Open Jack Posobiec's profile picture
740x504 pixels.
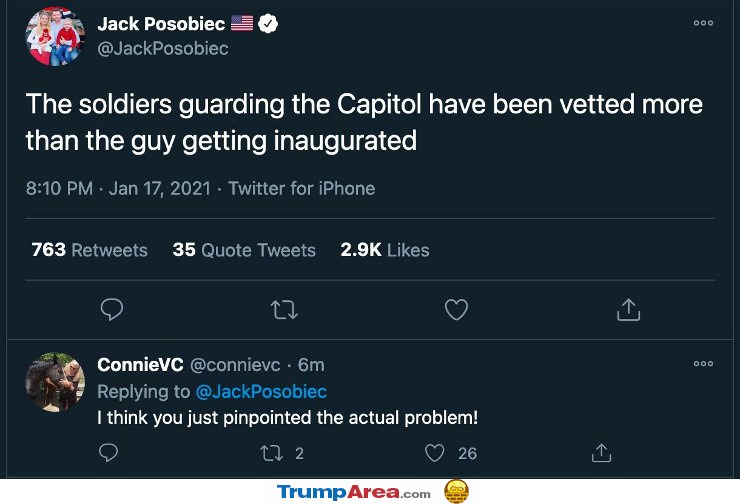[x=55, y=36]
